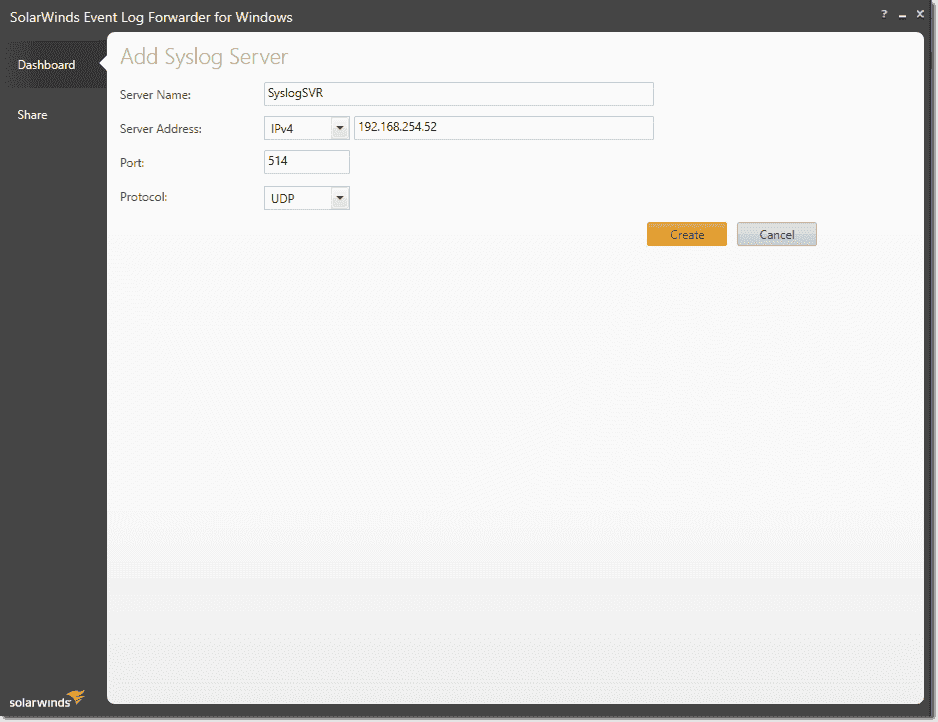Select the IP address 192.168.254.52 field

click(x=503, y=127)
